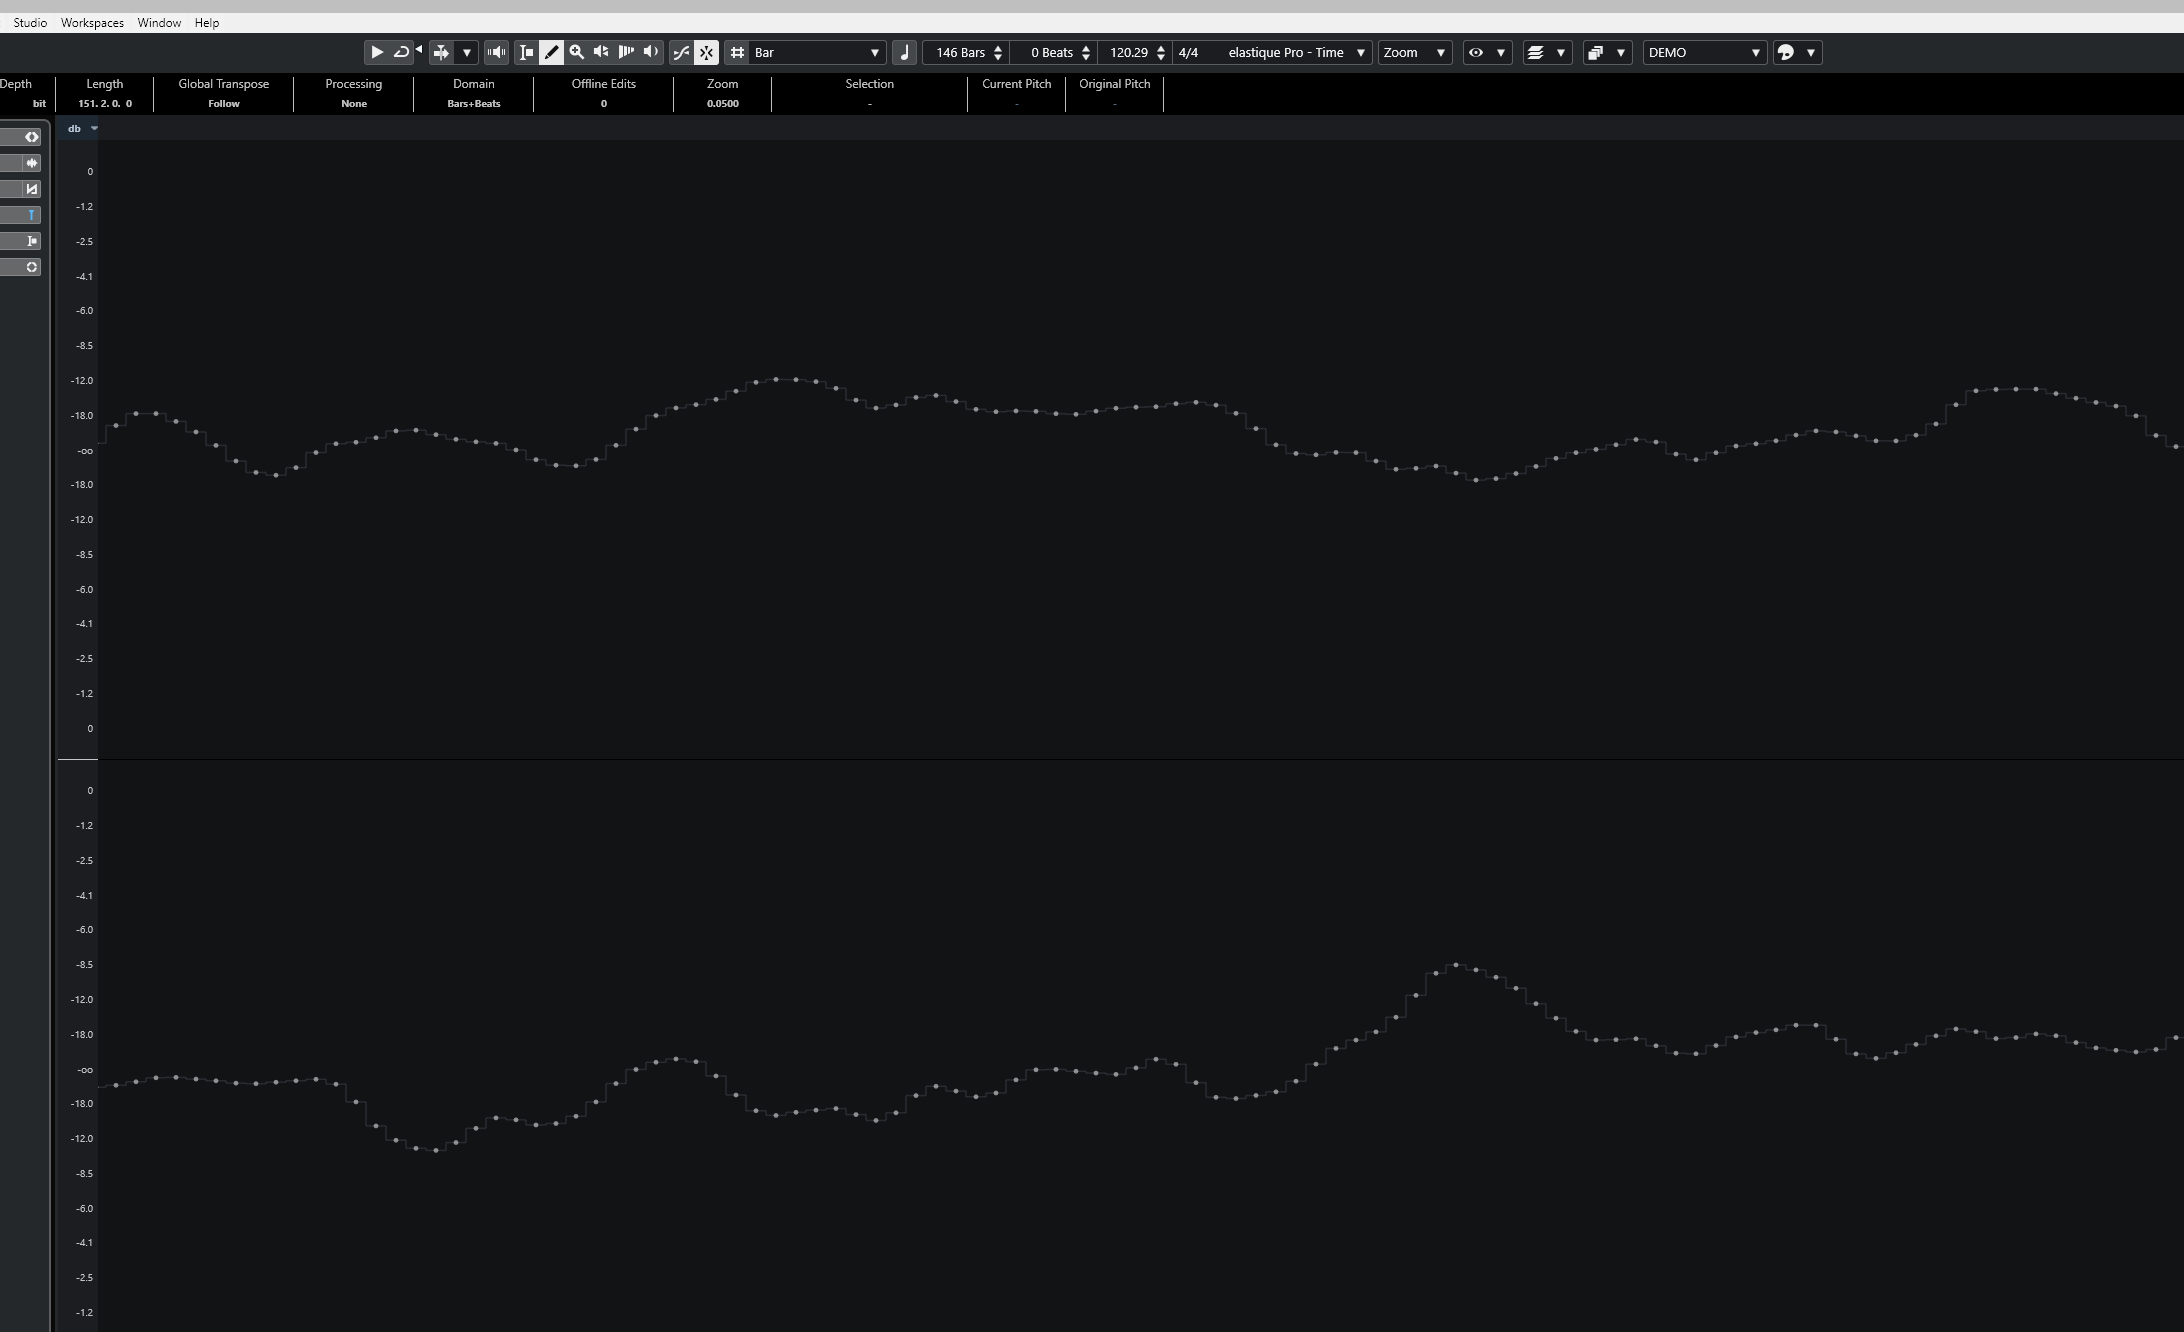Select the Zoom magnifier tool

coord(576,52)
